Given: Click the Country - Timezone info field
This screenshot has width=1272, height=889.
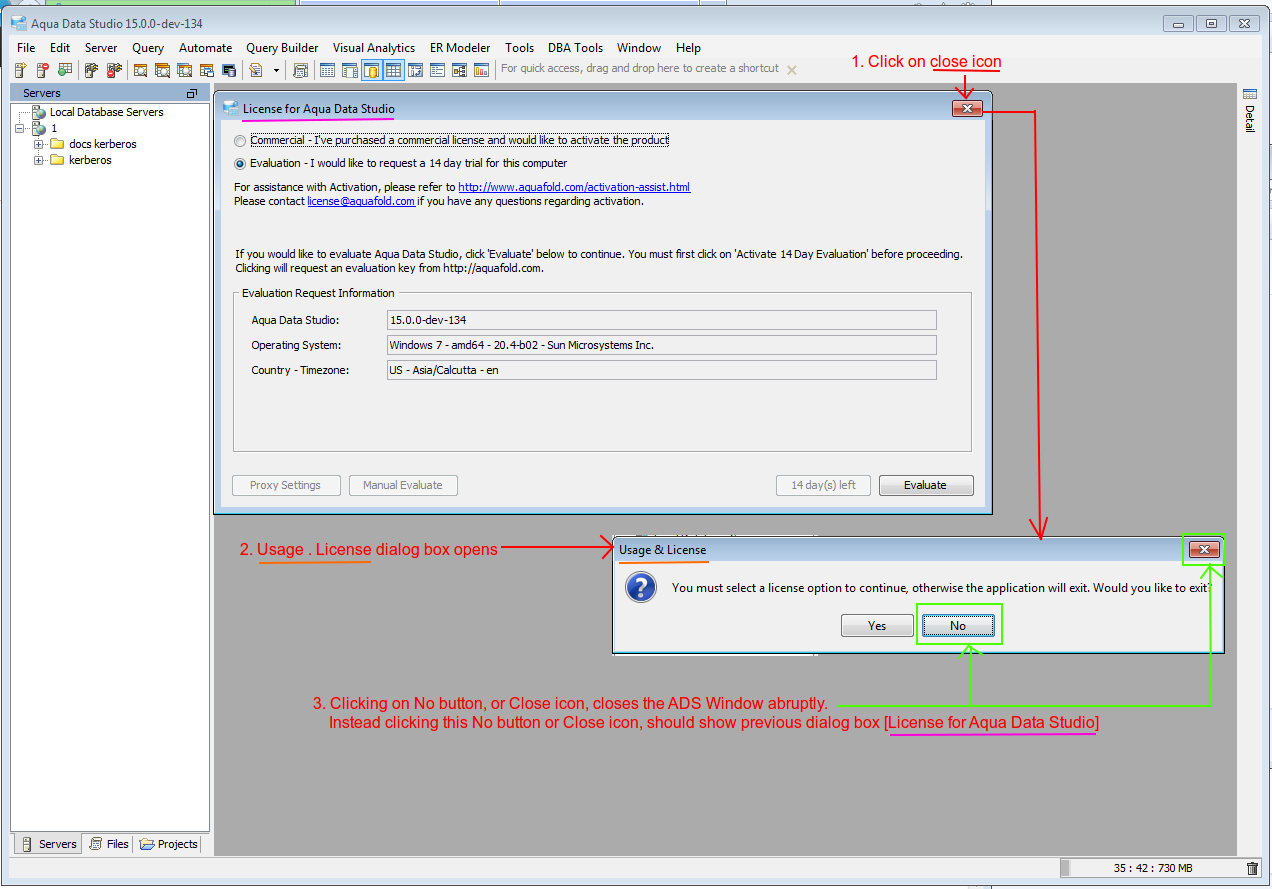Looking at the screenshot, I should click(x=662, y=370).
